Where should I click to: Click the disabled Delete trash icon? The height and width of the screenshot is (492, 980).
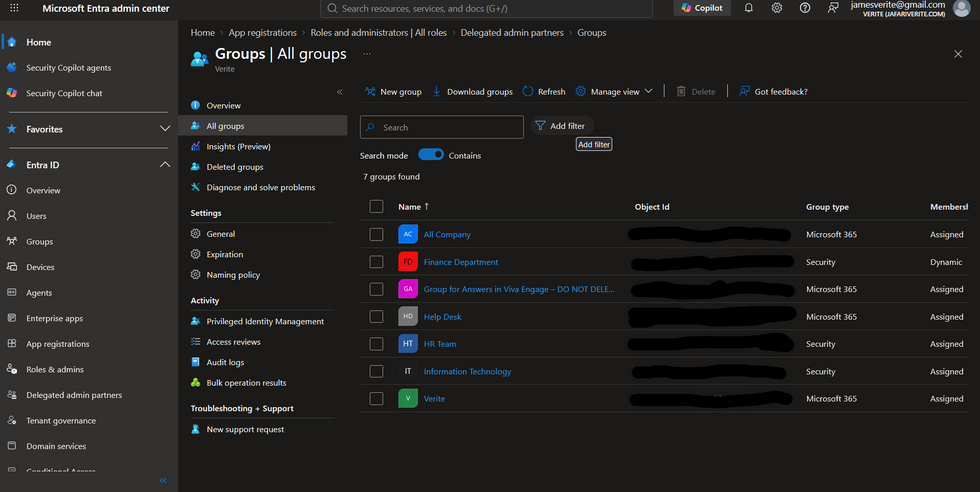[x=681, y=91]
